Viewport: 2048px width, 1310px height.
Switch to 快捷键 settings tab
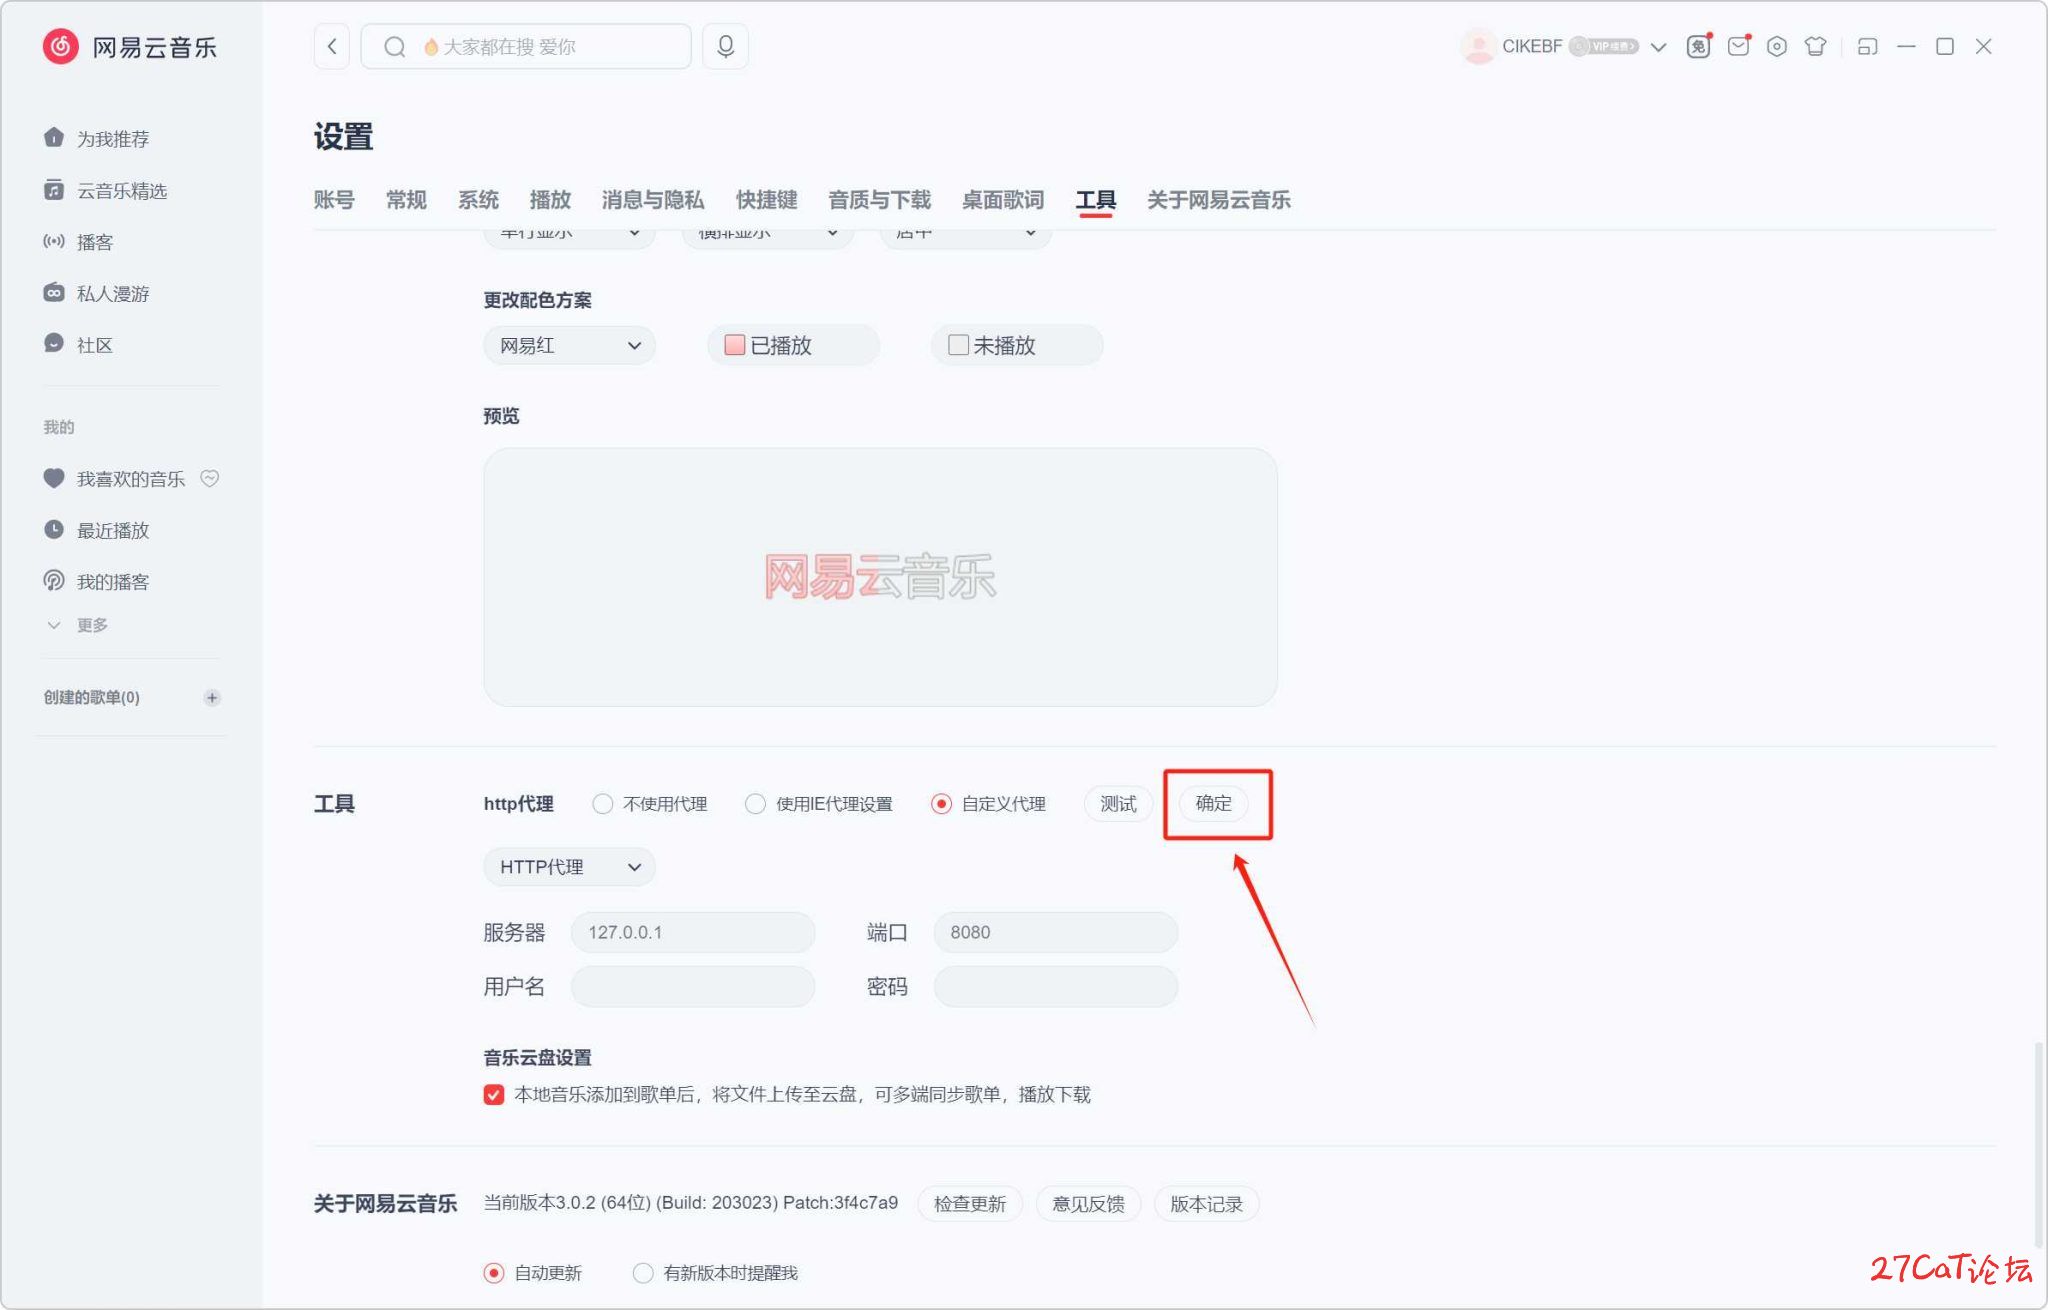pyautogui.click(x=767, y=200)
